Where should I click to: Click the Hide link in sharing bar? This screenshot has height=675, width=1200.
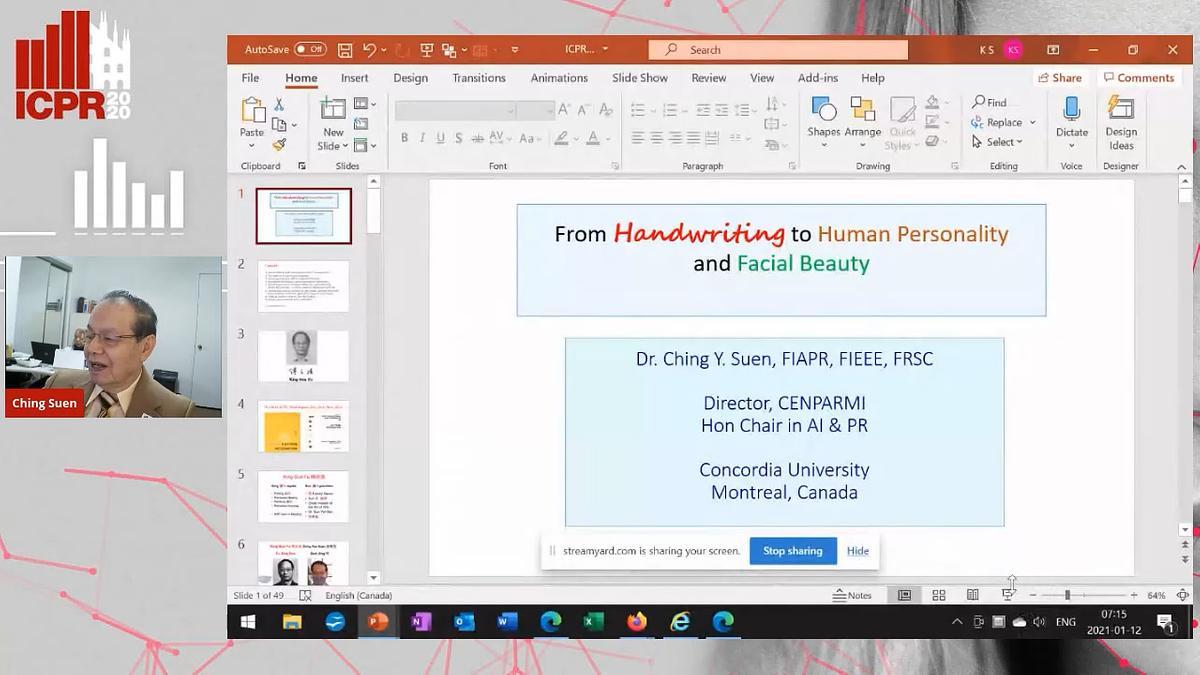tap(858, 551)
